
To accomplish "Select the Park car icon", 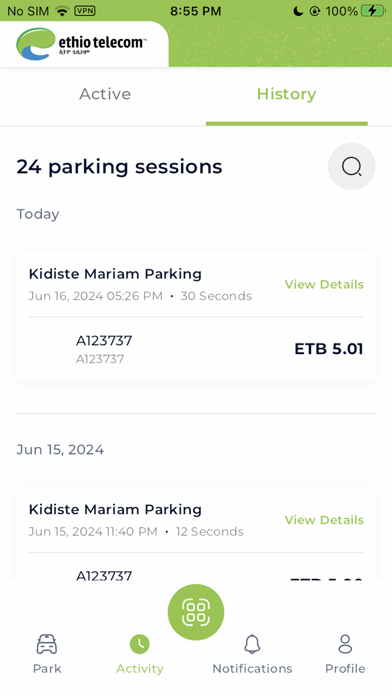I will tap(47, 644).
